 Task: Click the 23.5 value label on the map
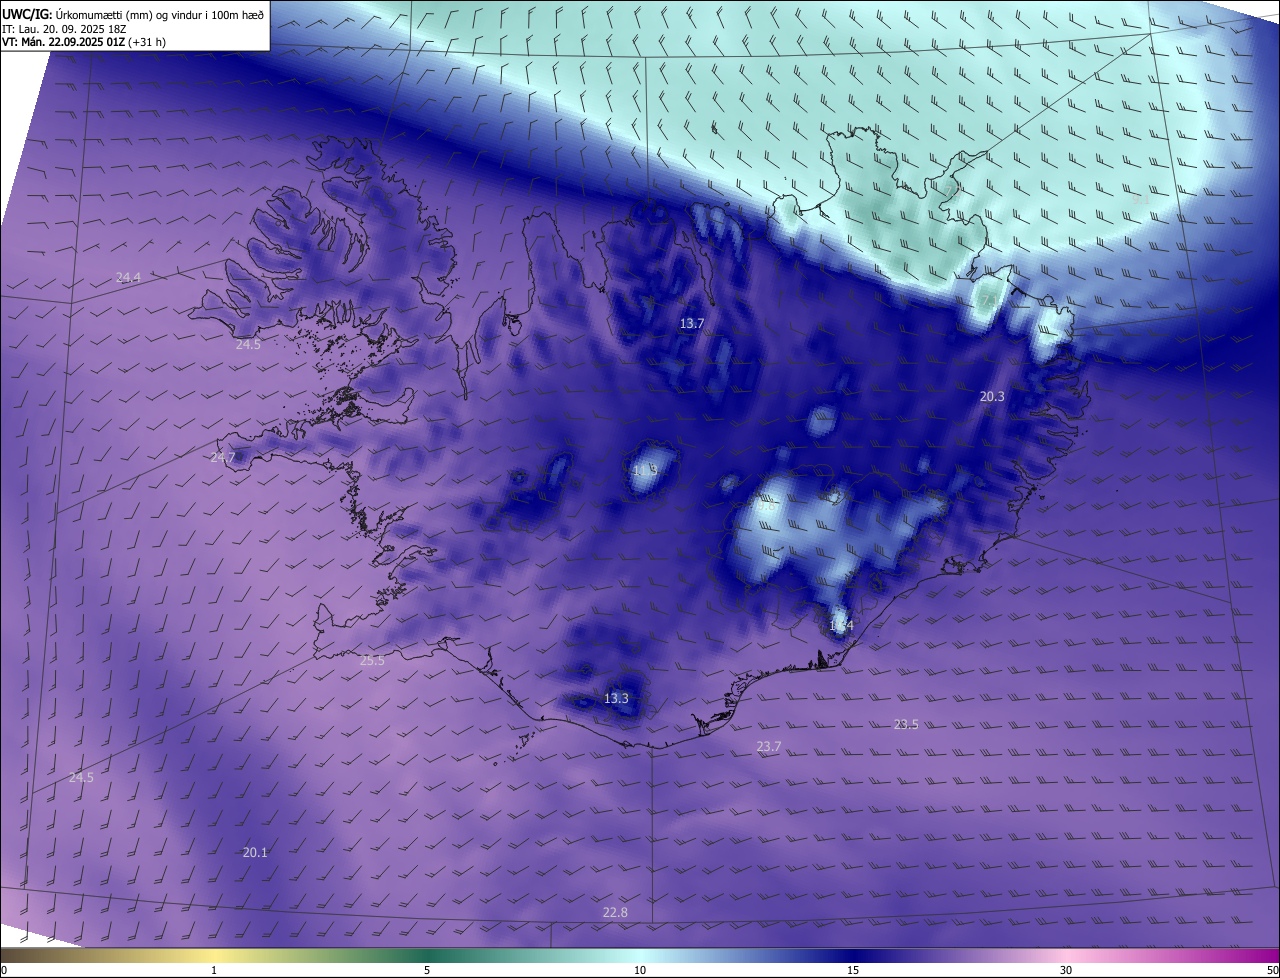[x=905, y=724]
